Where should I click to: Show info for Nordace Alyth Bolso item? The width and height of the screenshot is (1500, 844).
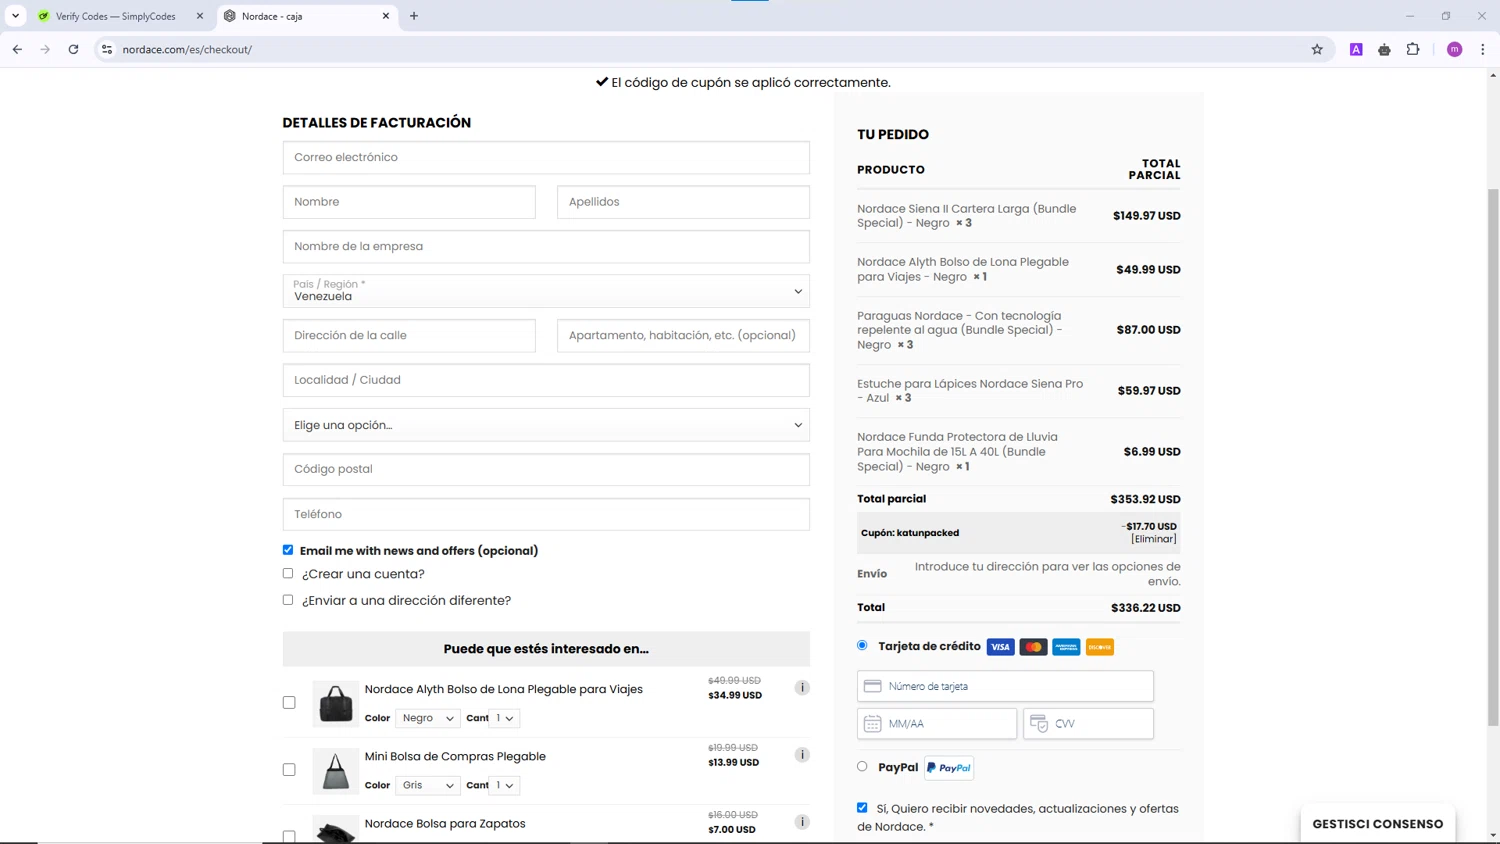(802, 687)
